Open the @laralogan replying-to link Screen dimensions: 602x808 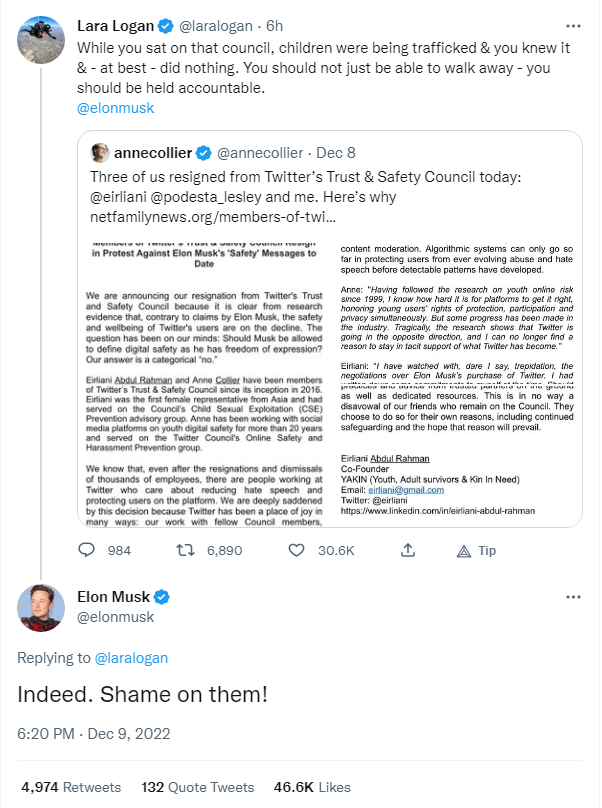click(x=133, y=657)
